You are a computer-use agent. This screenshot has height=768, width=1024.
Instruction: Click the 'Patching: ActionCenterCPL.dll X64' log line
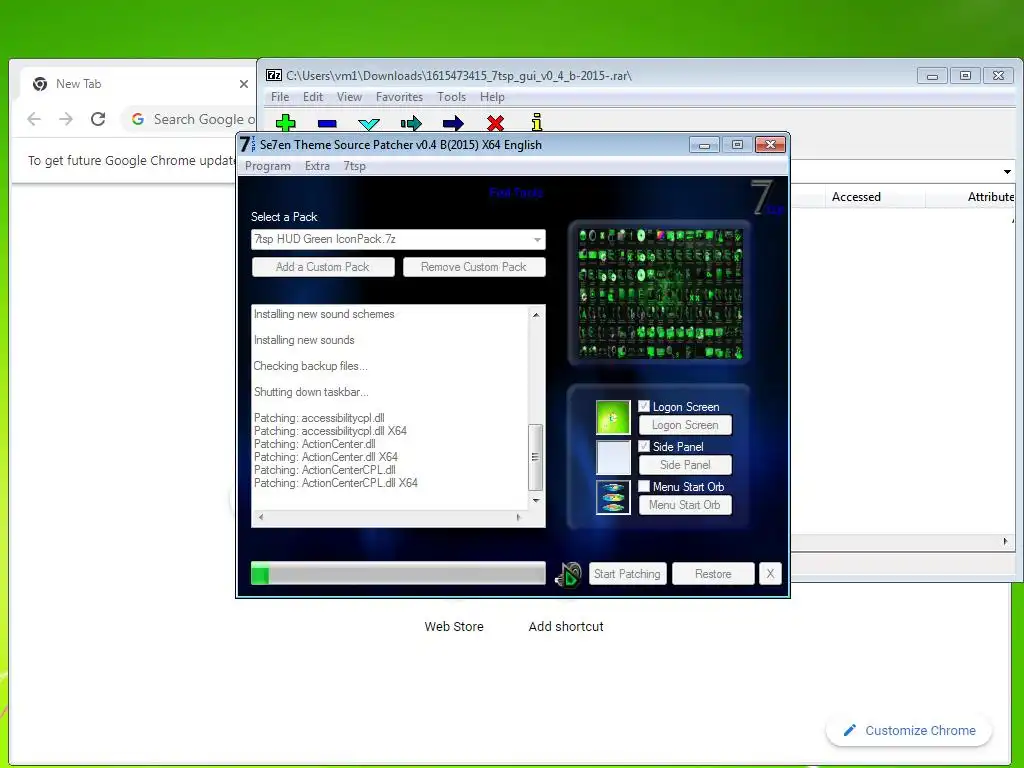coord(336,483)
